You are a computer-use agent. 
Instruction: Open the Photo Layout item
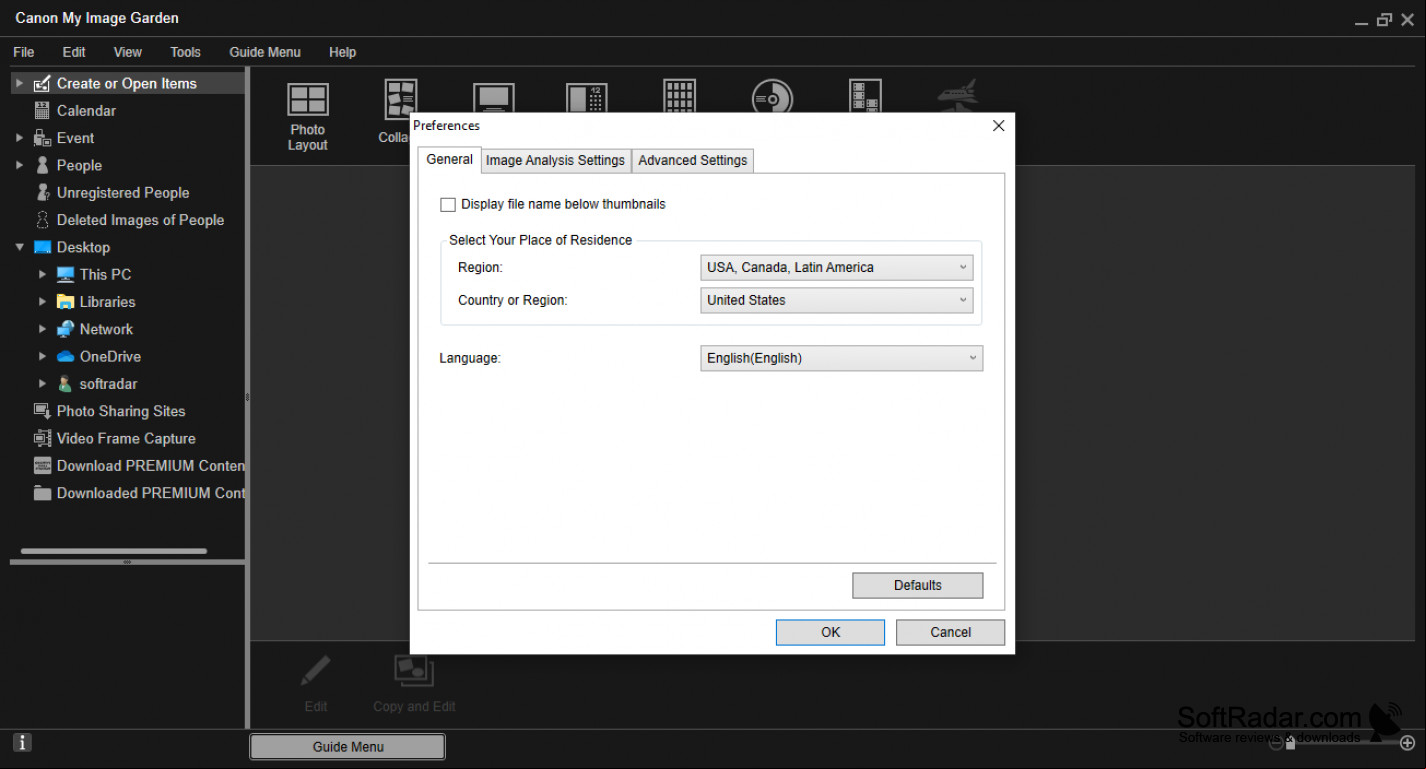pyautogui.click(x=308, y=117)
